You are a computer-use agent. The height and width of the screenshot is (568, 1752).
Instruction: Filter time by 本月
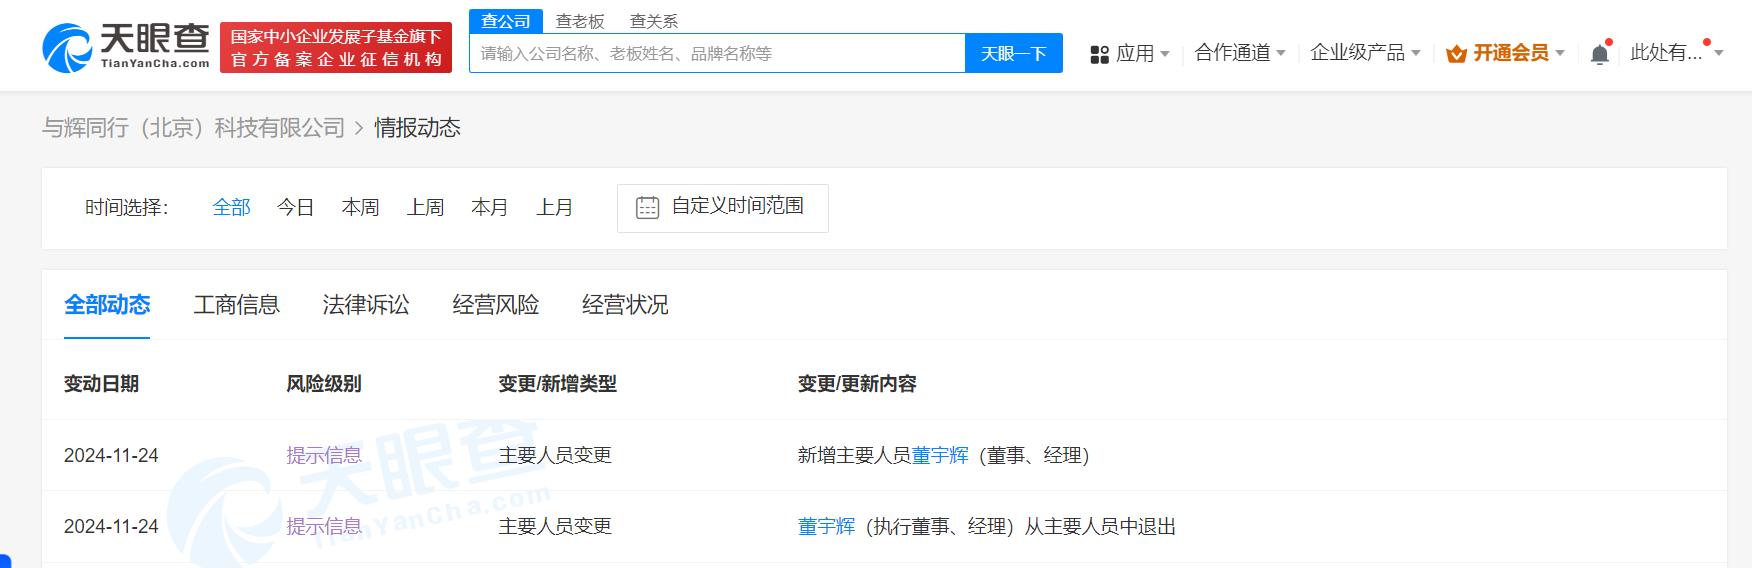[490, 207]
